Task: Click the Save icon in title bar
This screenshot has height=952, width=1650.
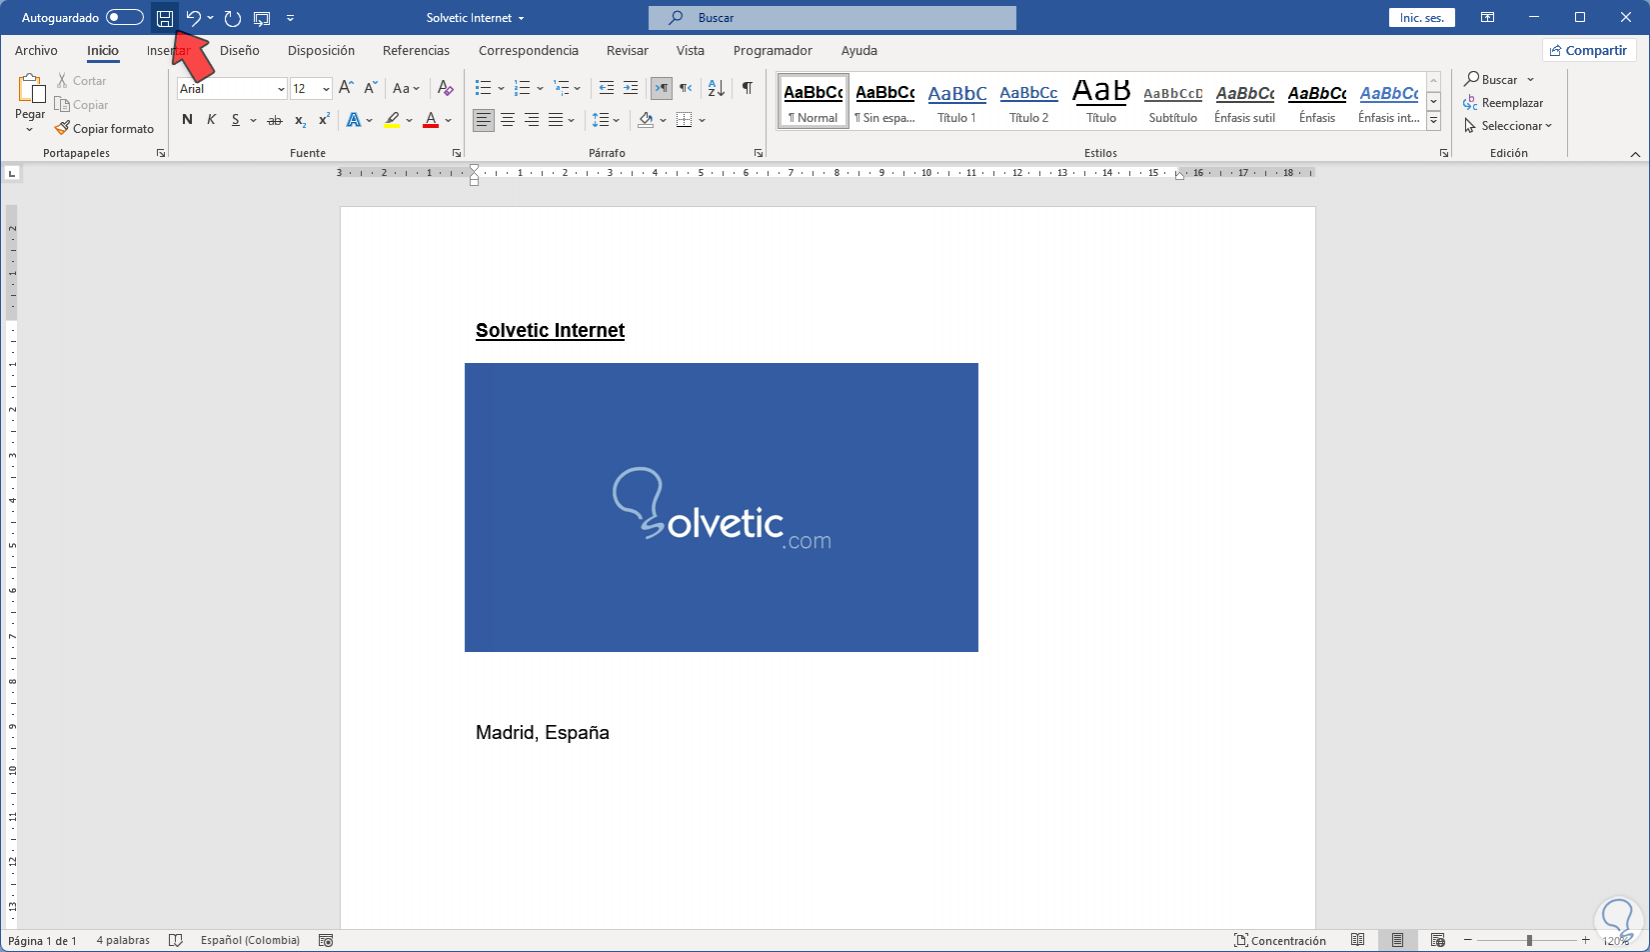Action: (165, 18)
